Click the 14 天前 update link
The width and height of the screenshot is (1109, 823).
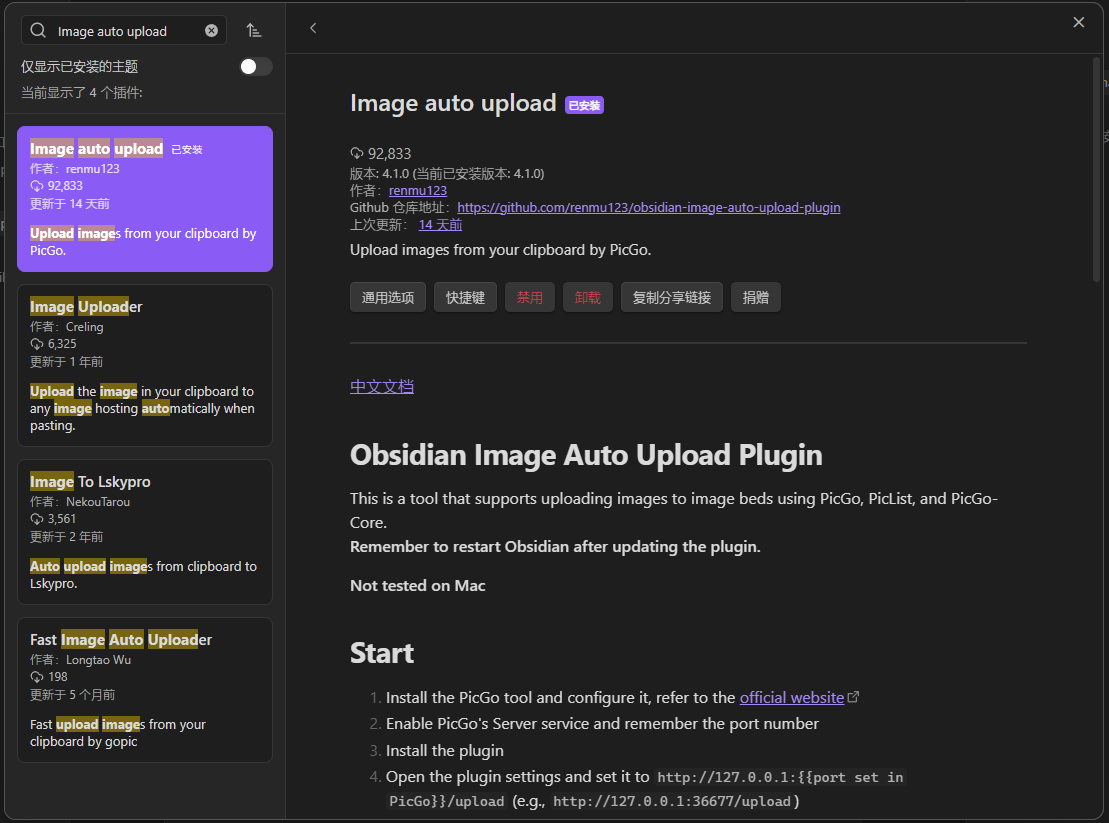point(440,224)
